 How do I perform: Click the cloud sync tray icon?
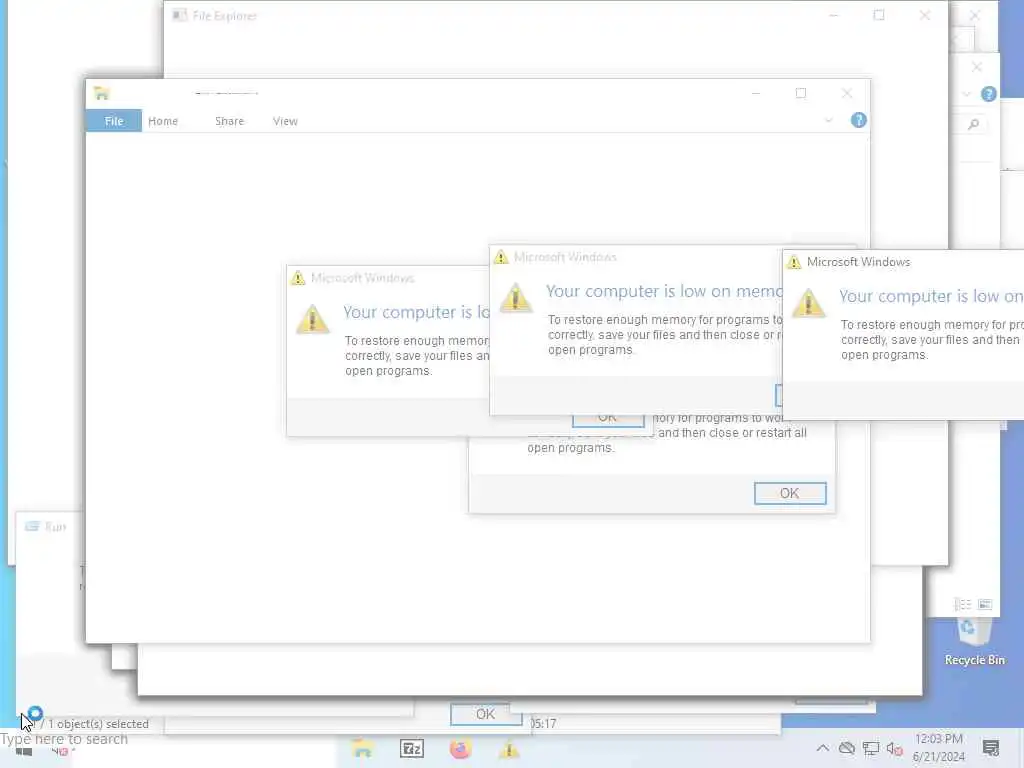tap(846, 748)
